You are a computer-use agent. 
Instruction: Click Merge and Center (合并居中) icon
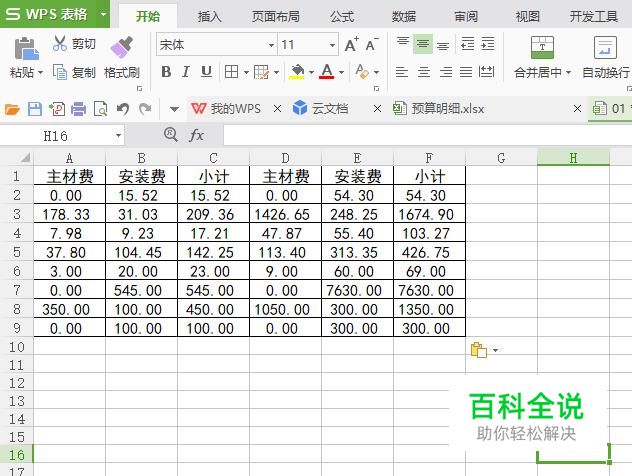coord(542,47)
